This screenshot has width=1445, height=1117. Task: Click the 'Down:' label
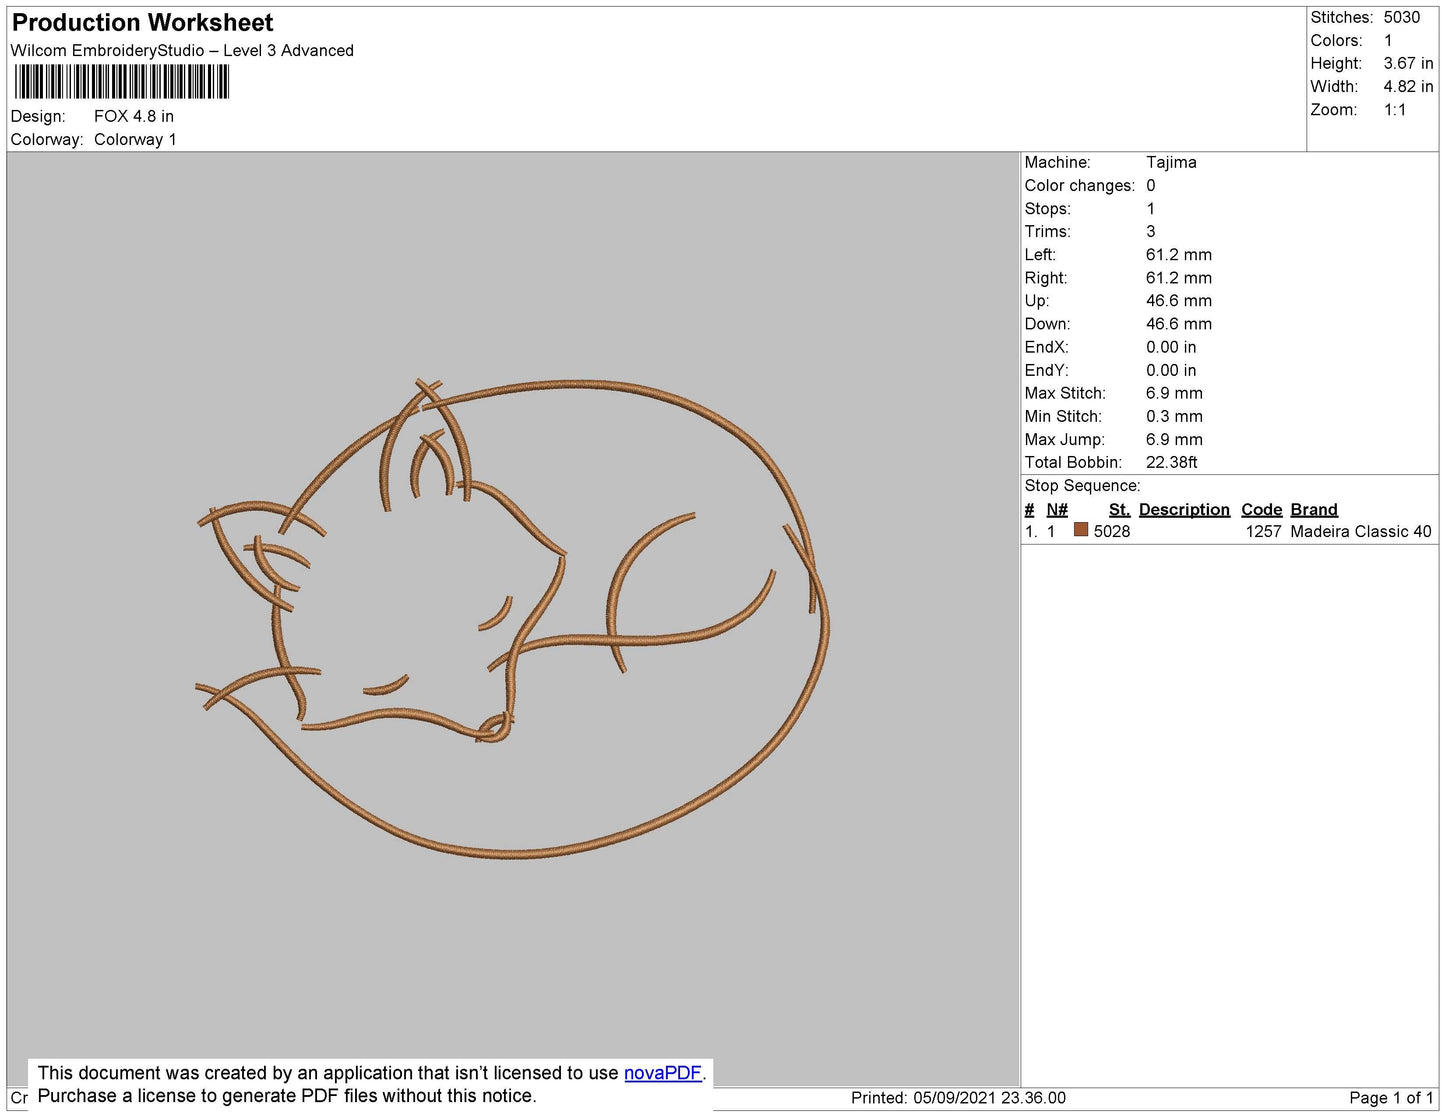point(1047,324)
